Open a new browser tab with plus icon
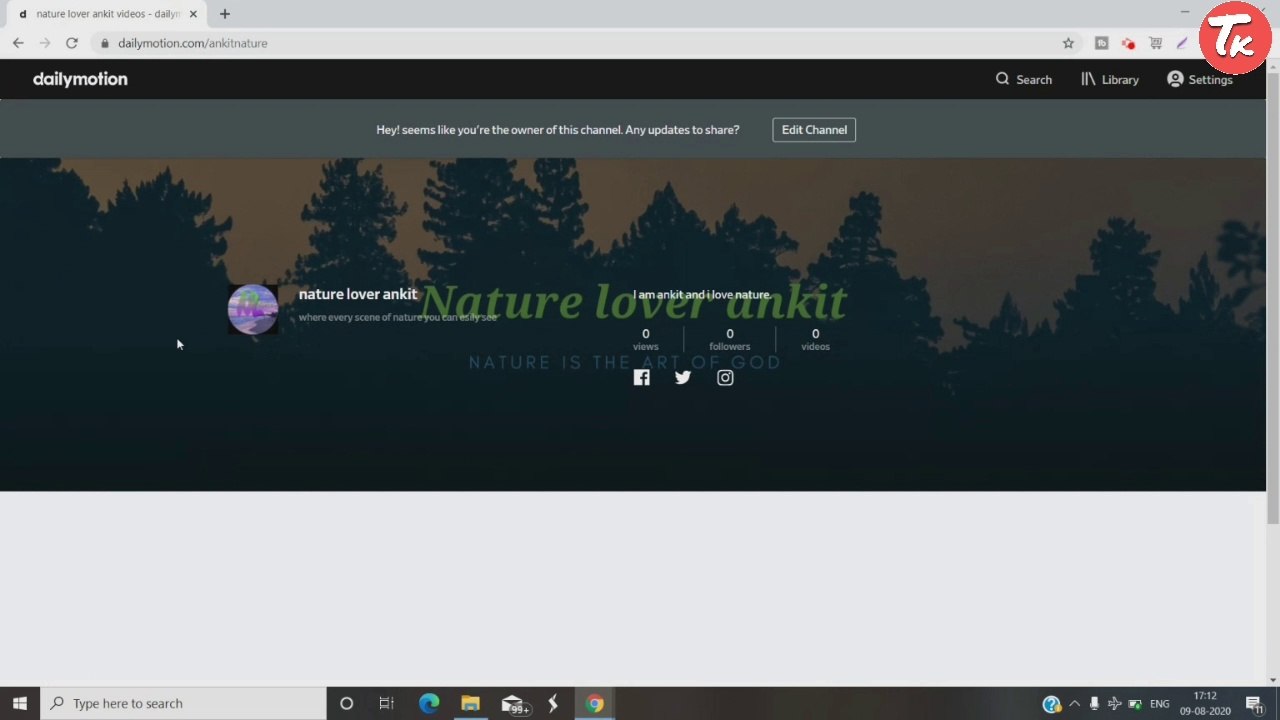The width and height of the screenshot is (1280, 720). (x=225, y=14)
